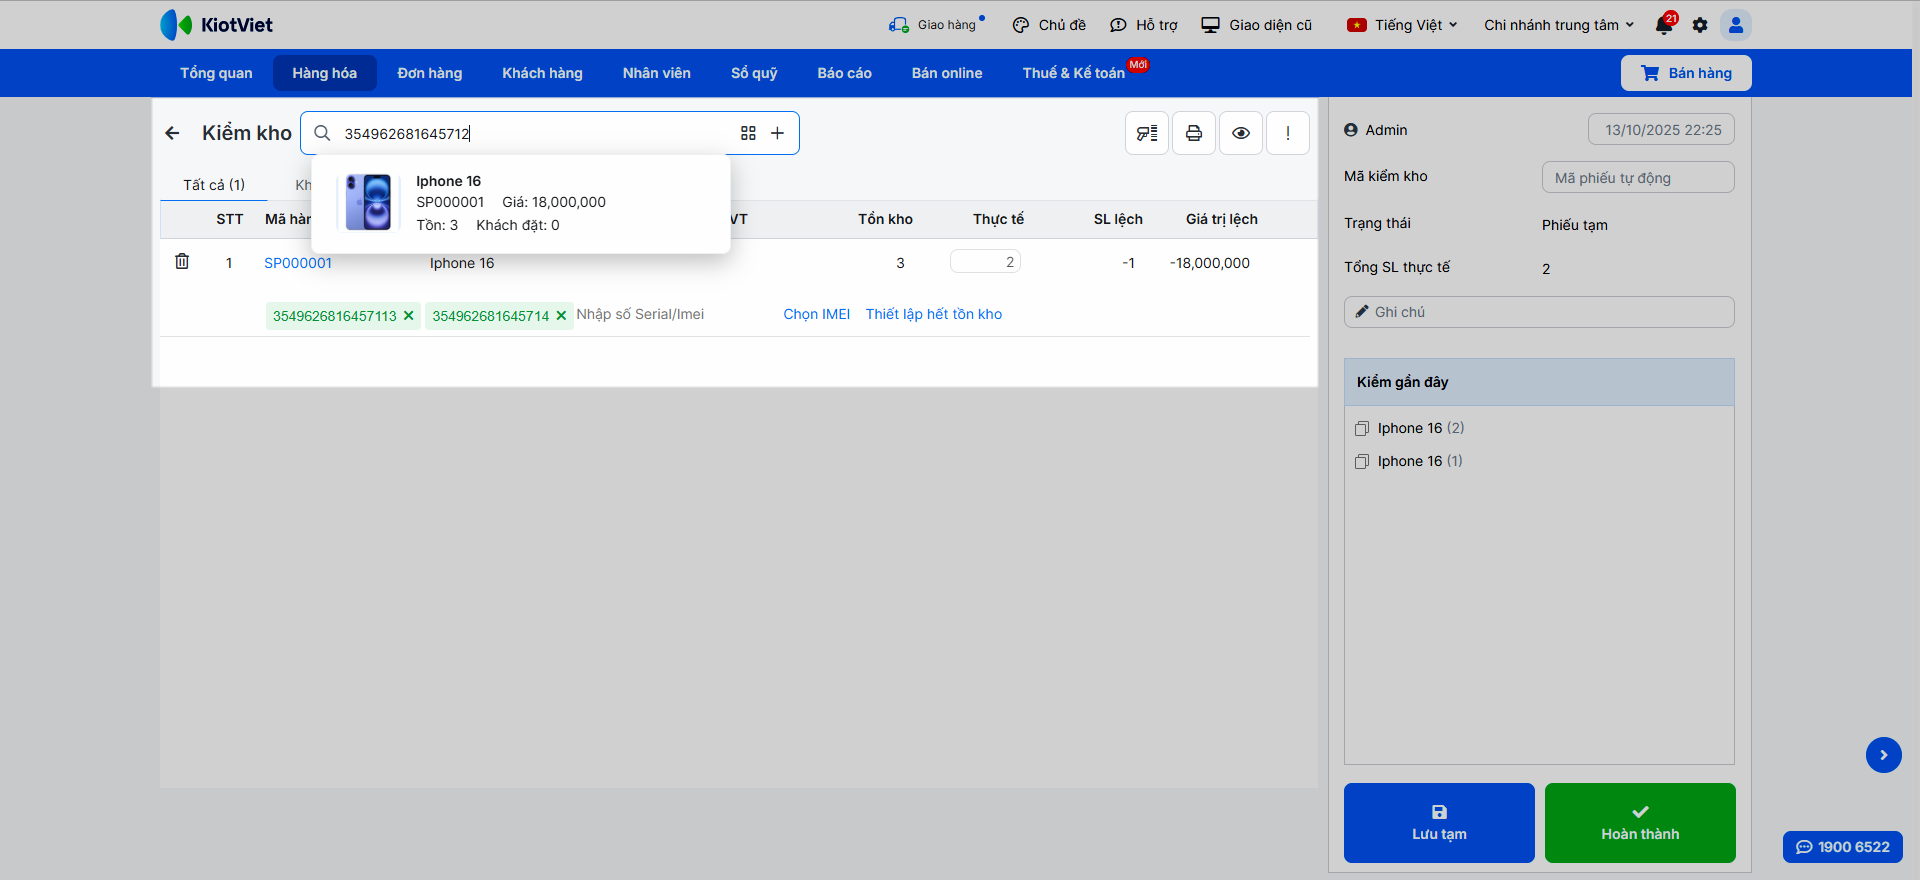Click the display options toolbar icon
The width and height of the screenshot is (1920, 880).
pos(1147,133)
